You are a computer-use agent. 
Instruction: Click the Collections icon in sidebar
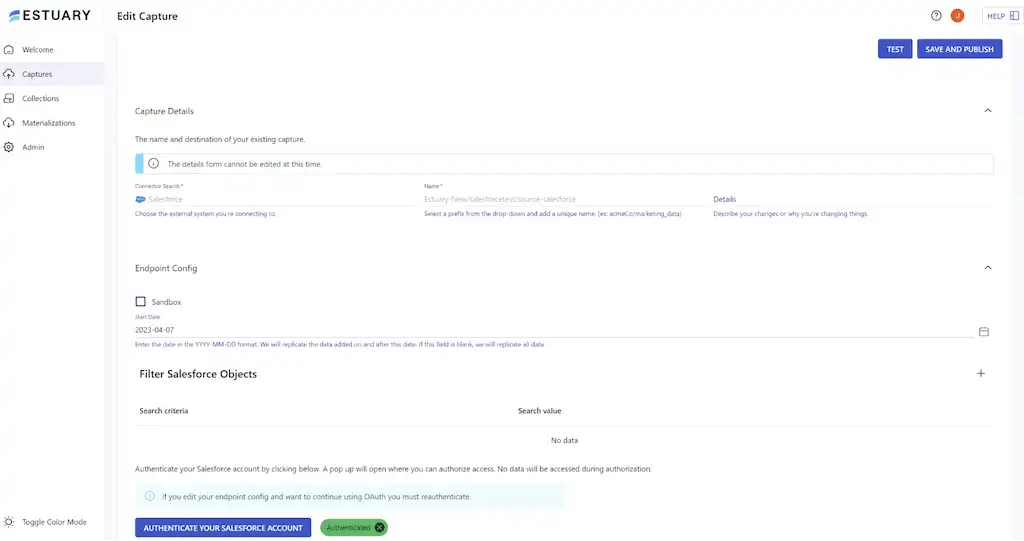[x=9, y=98]
